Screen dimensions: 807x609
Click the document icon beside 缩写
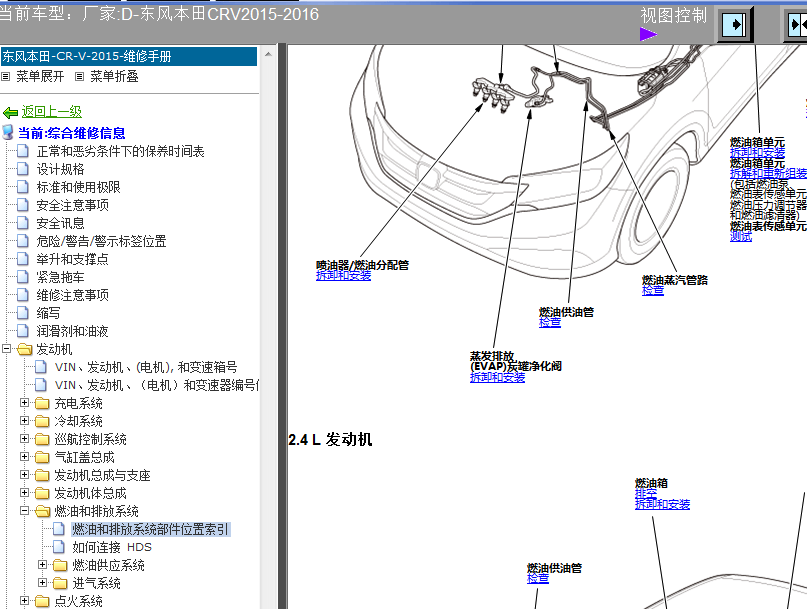(23, 313)
